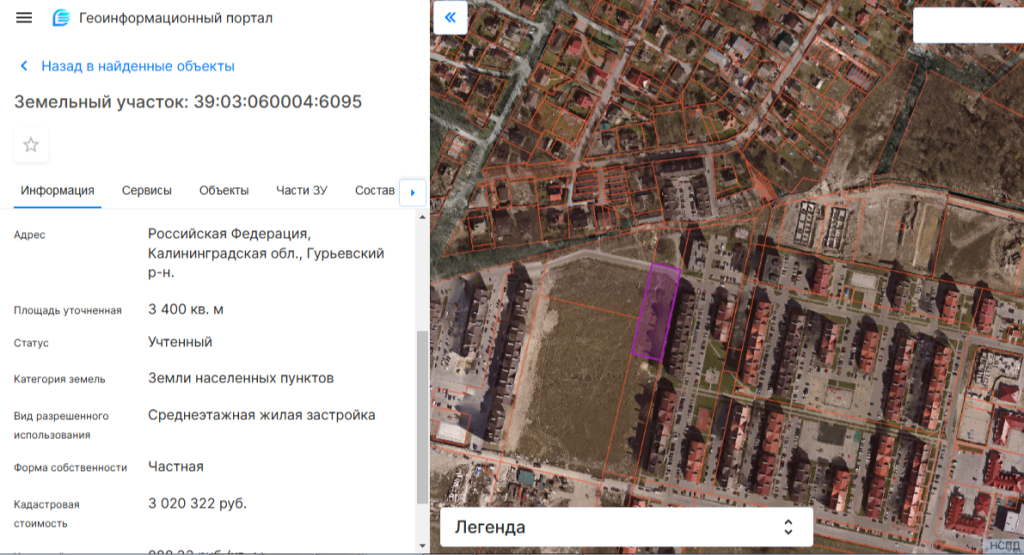Expand the Легенда up-down chevrons
Image resolution: width=1024 pixels, height=555 pixels.
click(788, 527)
